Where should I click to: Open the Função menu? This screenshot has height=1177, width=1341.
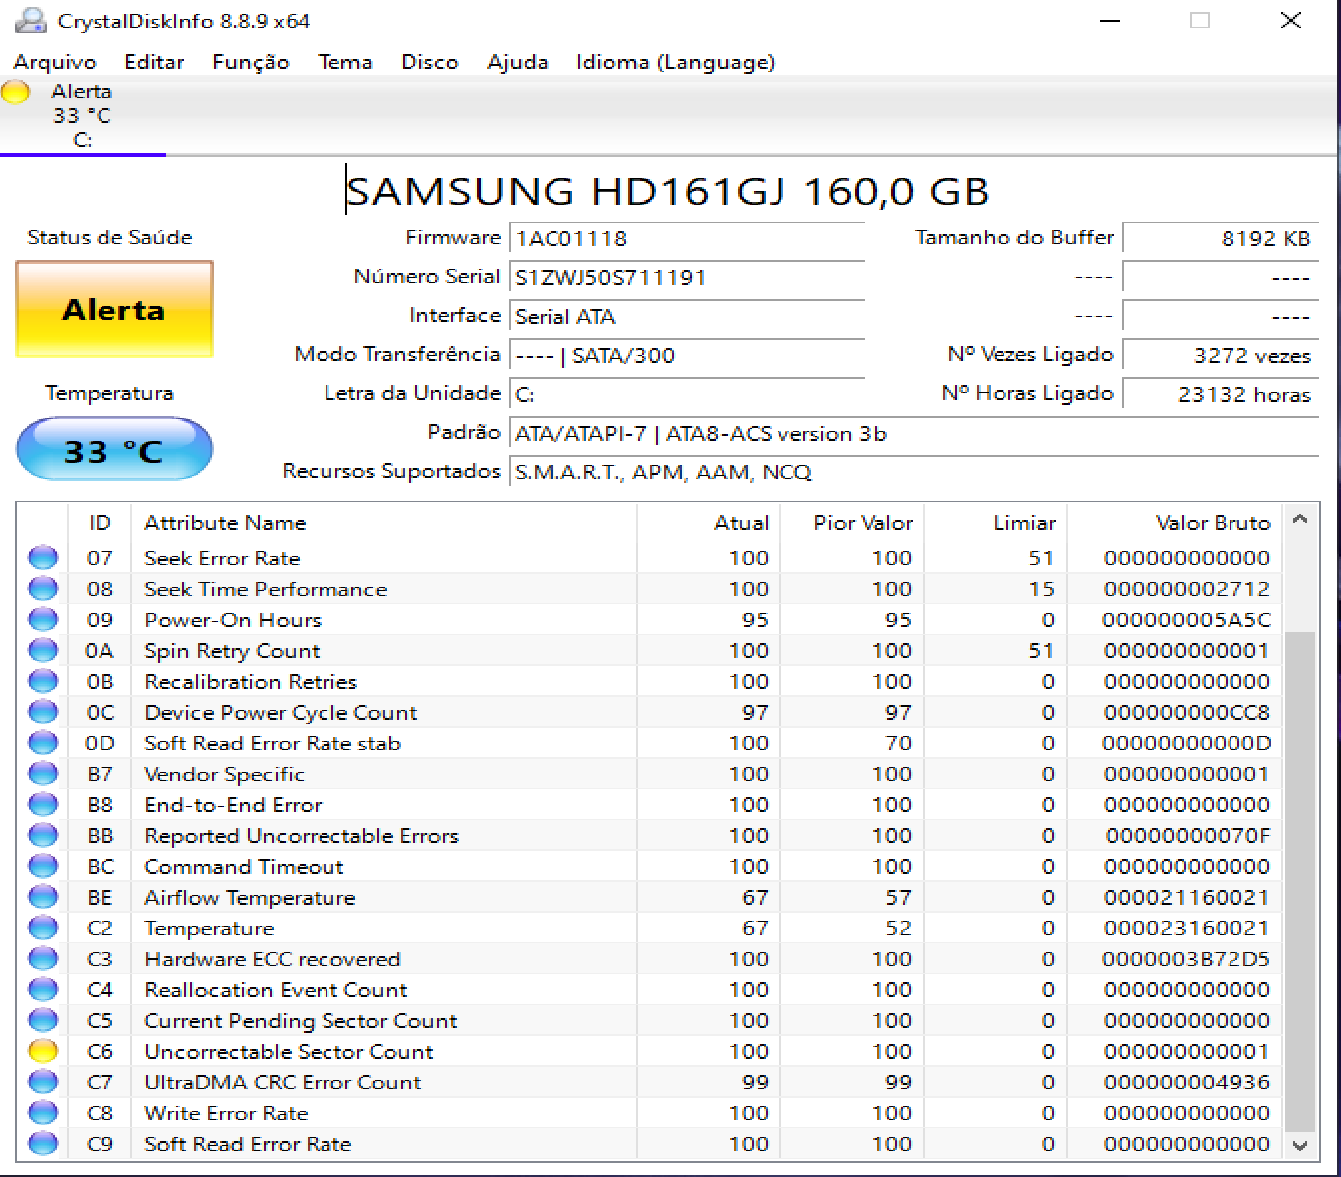[251, 62]
